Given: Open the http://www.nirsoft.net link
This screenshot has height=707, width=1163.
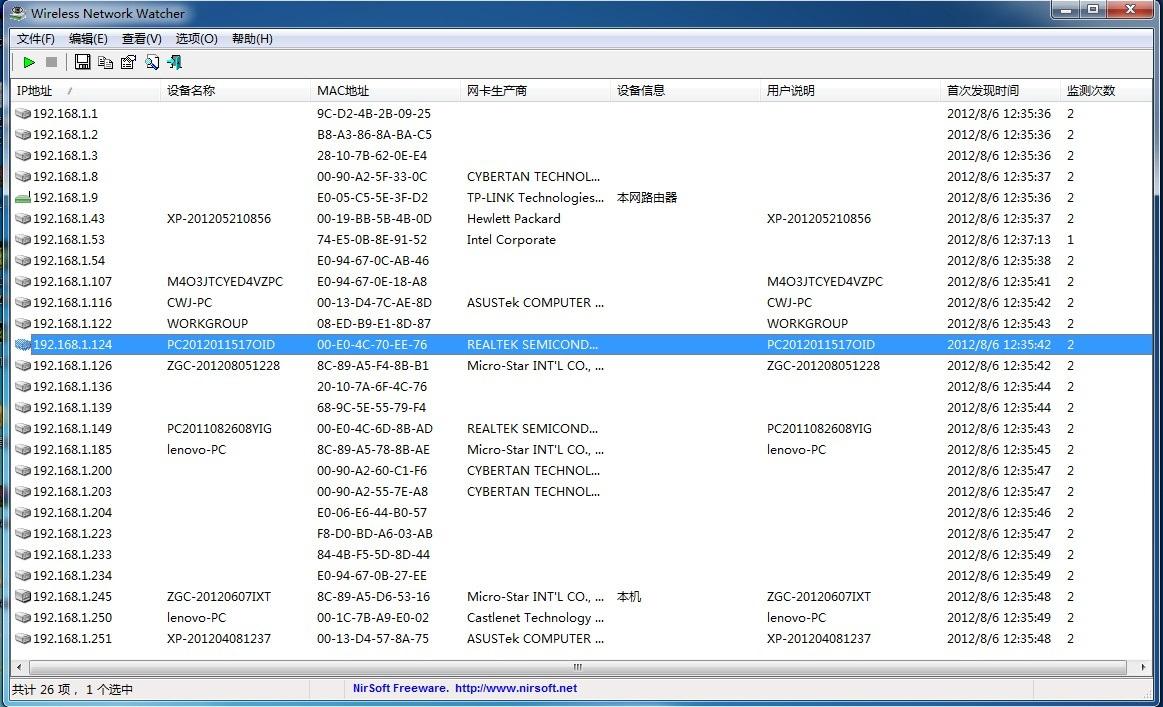Looking at the screenshot, I should pyautogui.click(x=515, y=688).
